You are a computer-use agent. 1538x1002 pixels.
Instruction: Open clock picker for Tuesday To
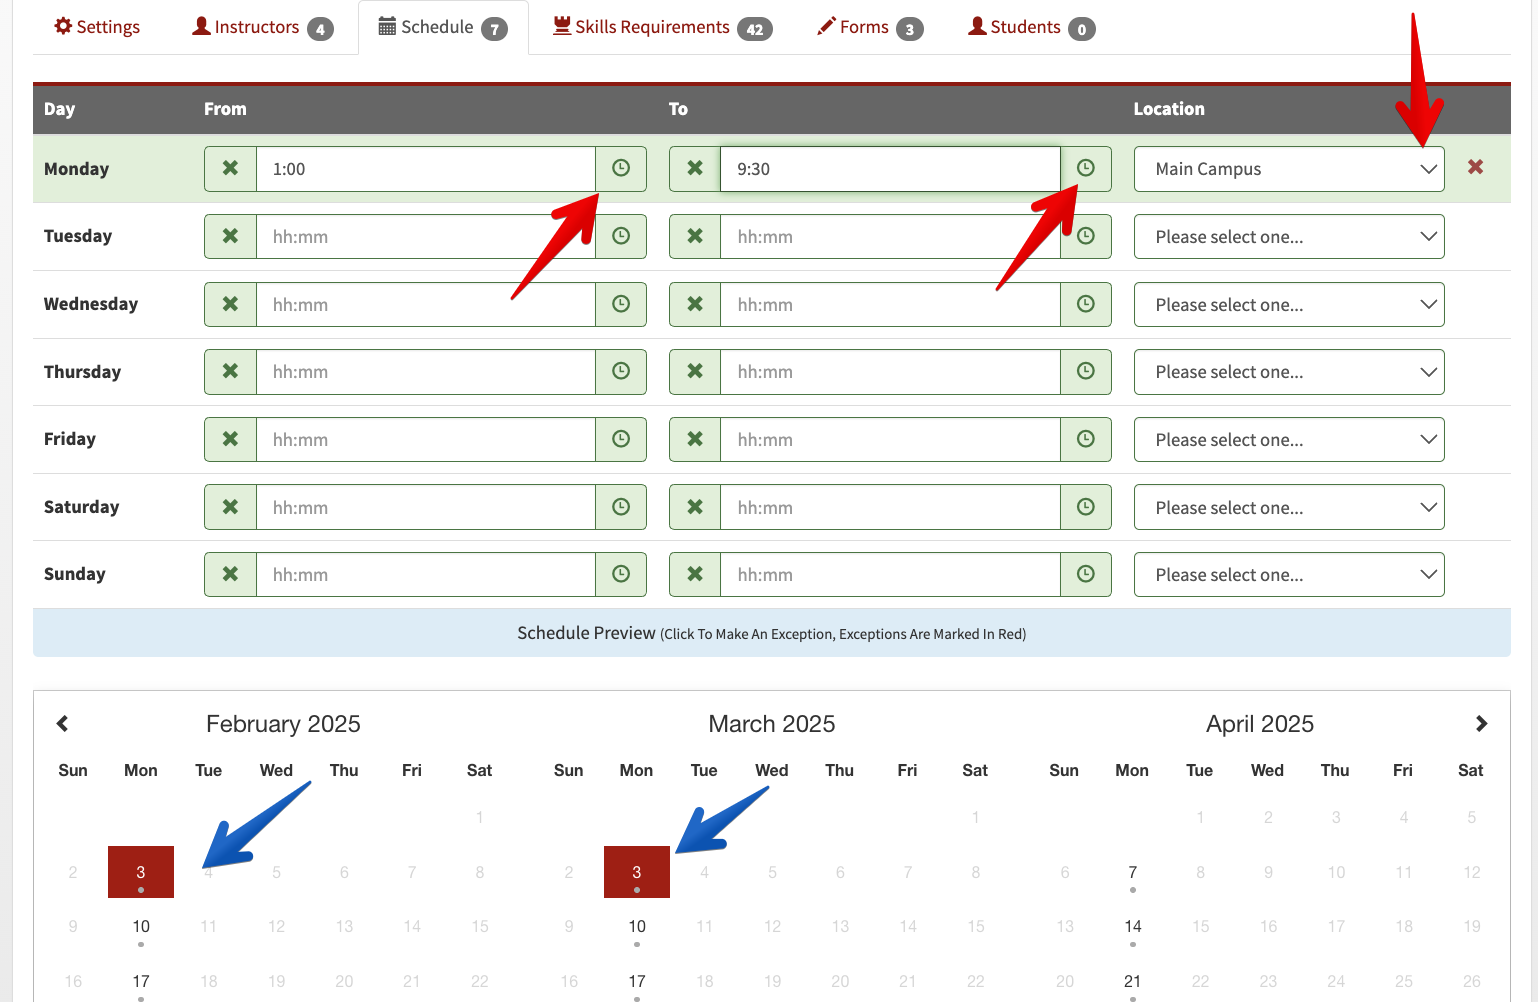pos(1086,237)
